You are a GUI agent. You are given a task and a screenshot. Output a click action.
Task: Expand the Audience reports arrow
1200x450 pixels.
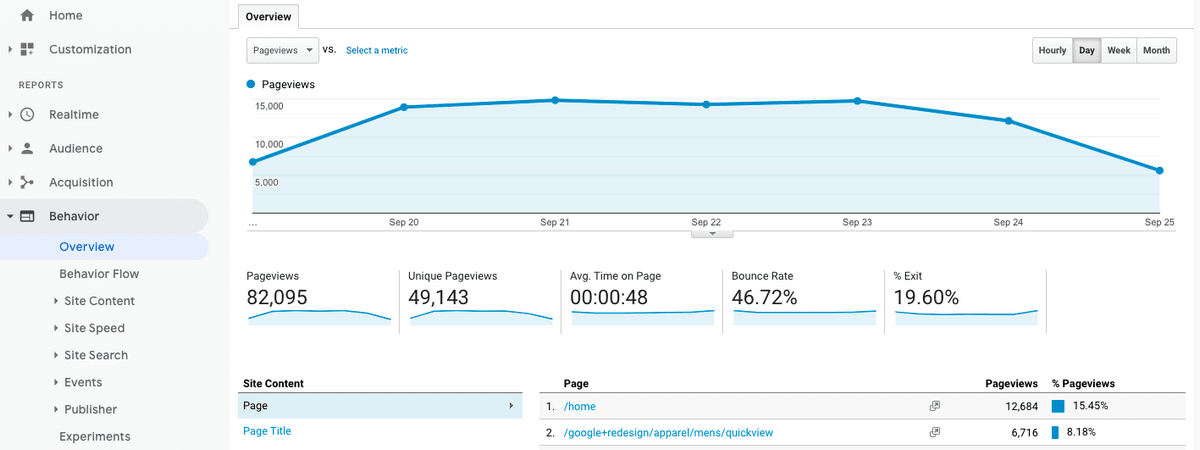click(10, 148)
